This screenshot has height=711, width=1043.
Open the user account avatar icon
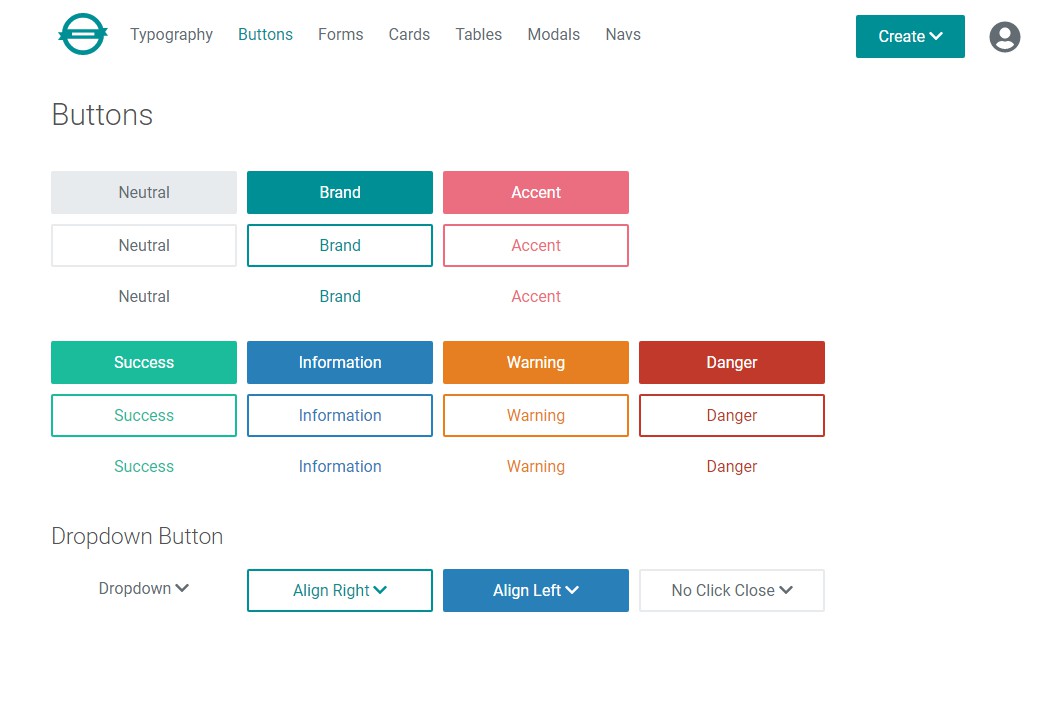click(x=1004, y=37)
